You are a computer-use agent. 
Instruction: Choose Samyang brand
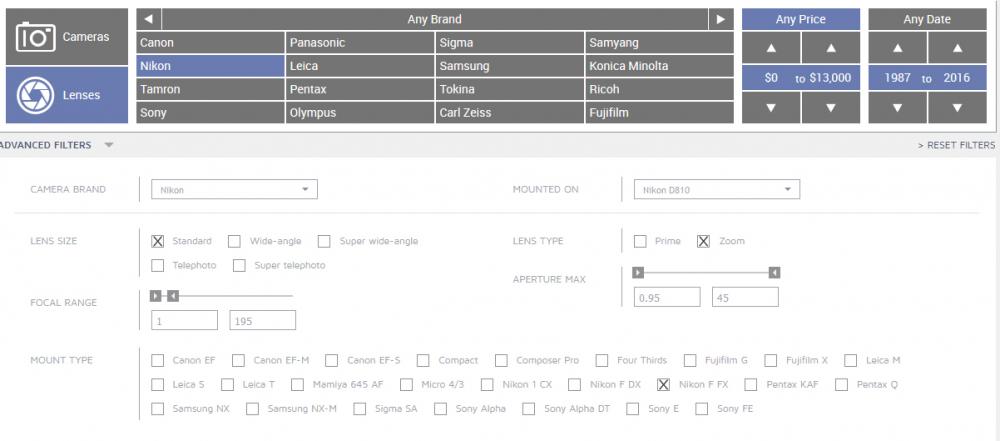(x=659, y=43)
